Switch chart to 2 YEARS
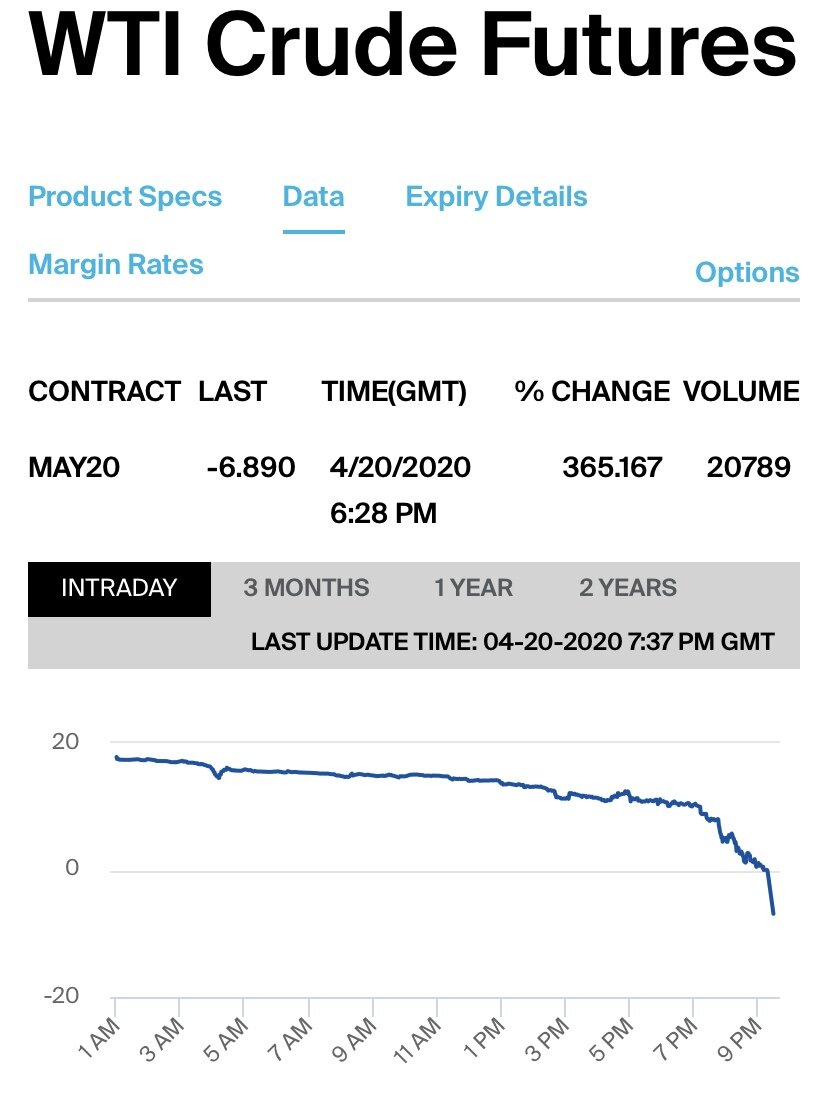The width and height of the screenshot is (828, 1101). pos(628,588)
